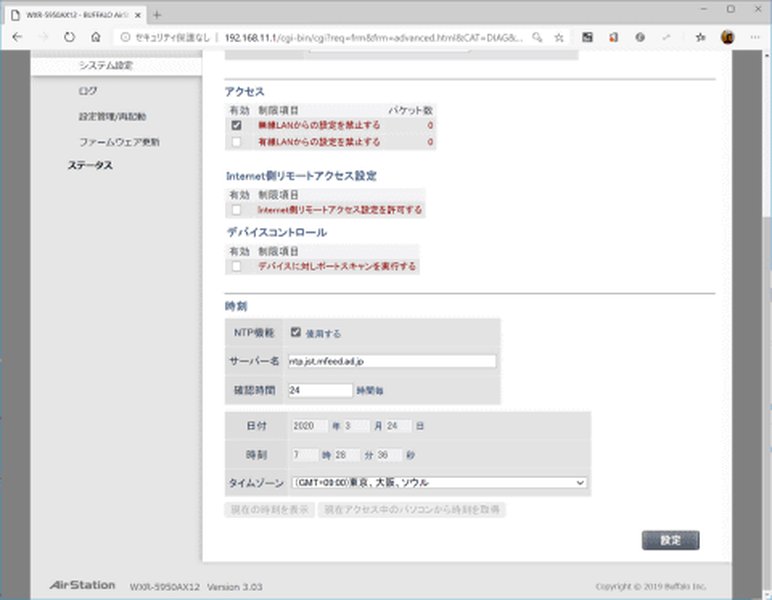
Task: Open the user profile avatar
Action: (728, 37)
